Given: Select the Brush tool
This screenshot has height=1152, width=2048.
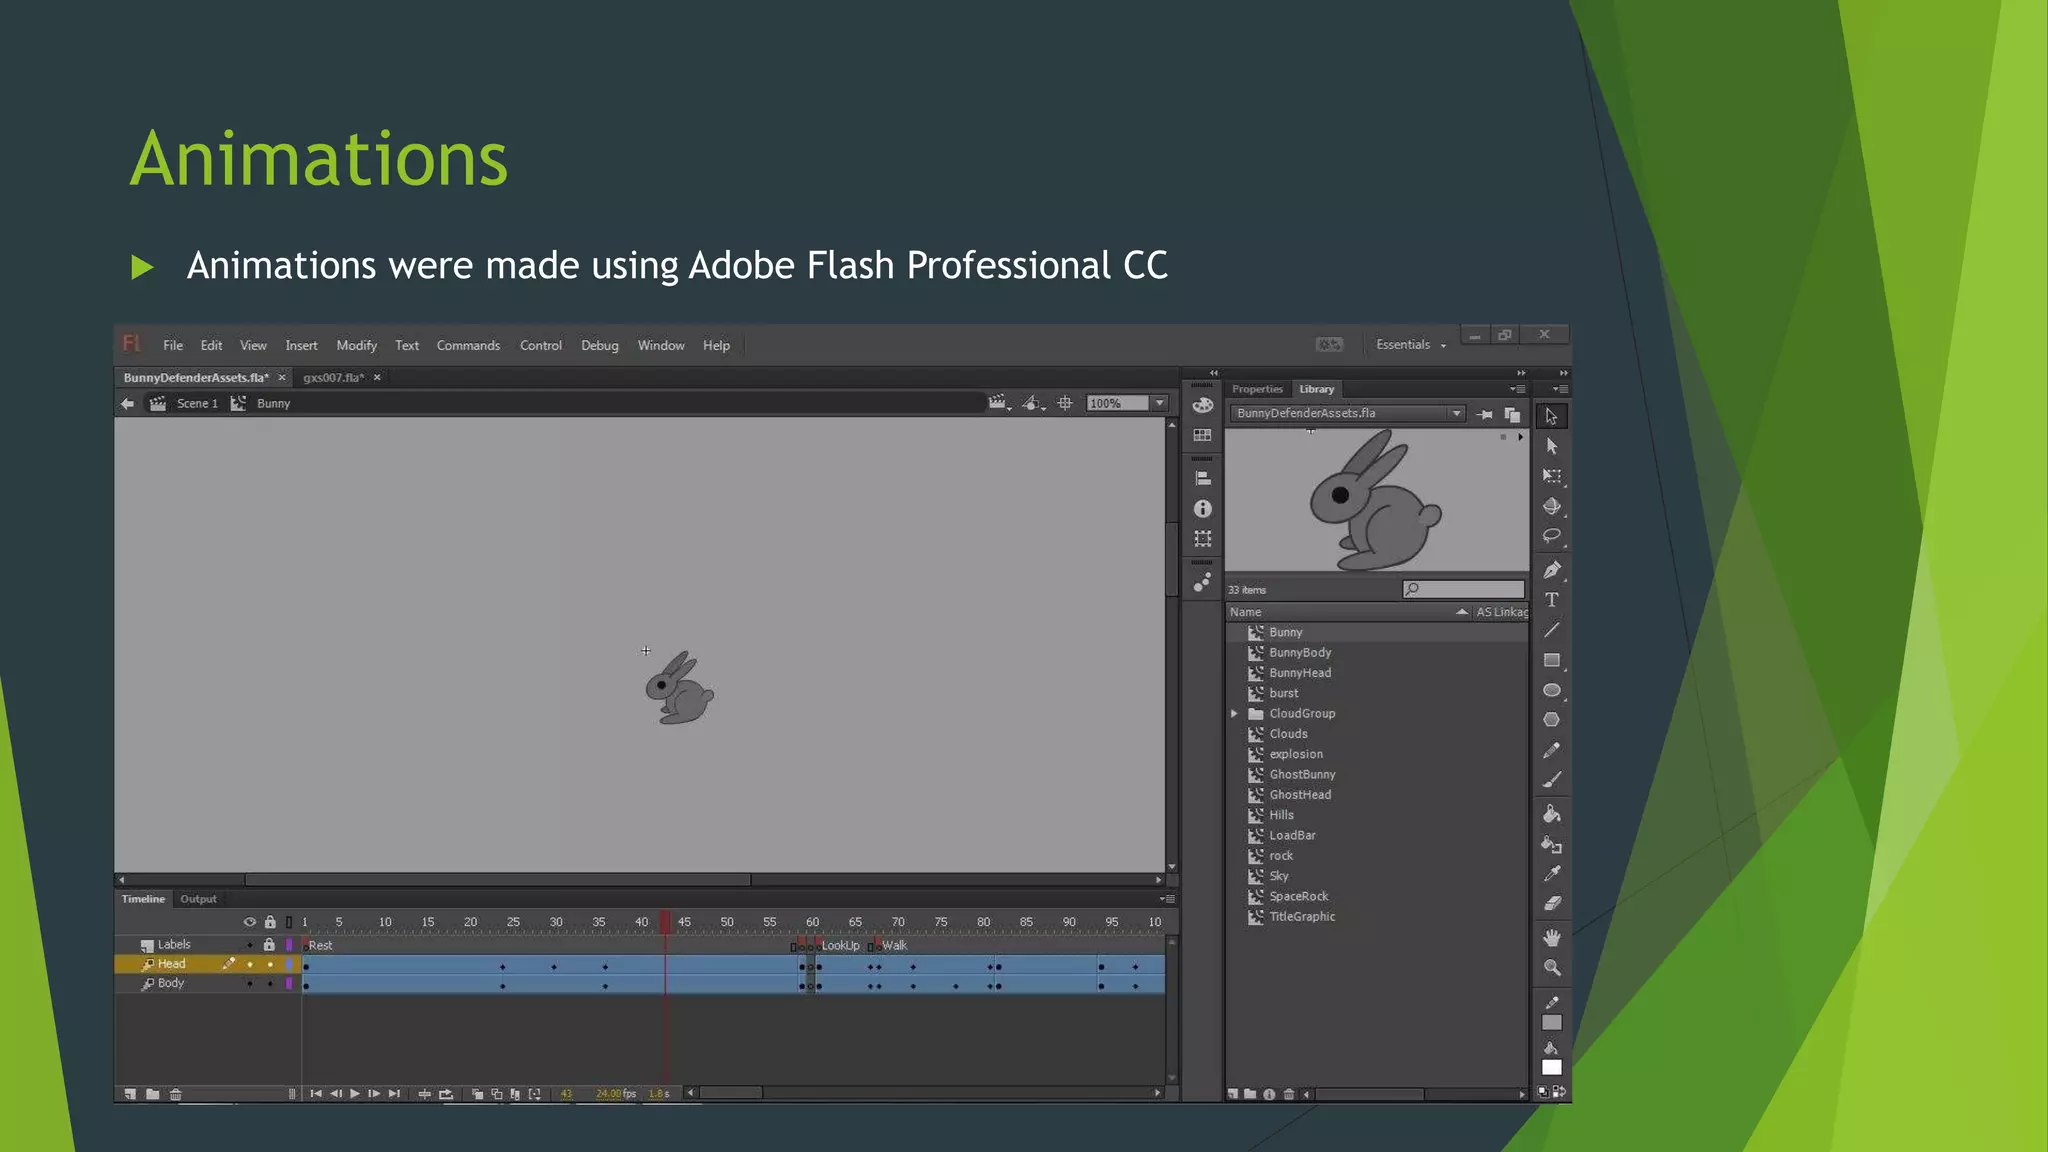Looking at the screenshot, I should point(1551,780).
